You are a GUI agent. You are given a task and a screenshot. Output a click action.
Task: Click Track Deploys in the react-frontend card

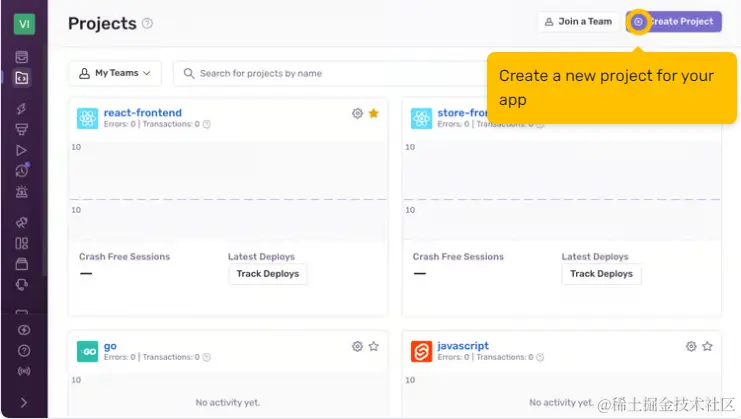(268, 274)
